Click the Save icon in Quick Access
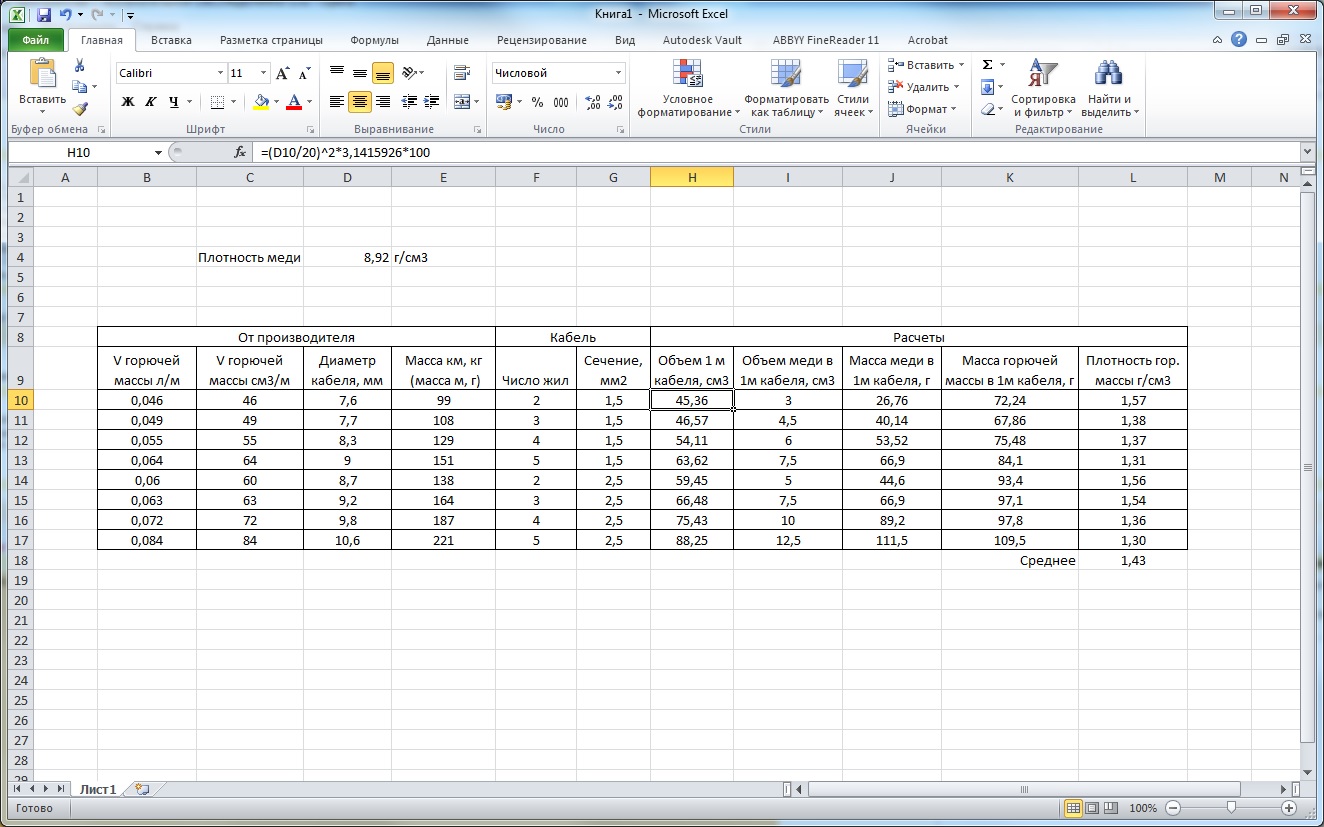The width and height of the screenshot is (1324, 827). (43, 15)
